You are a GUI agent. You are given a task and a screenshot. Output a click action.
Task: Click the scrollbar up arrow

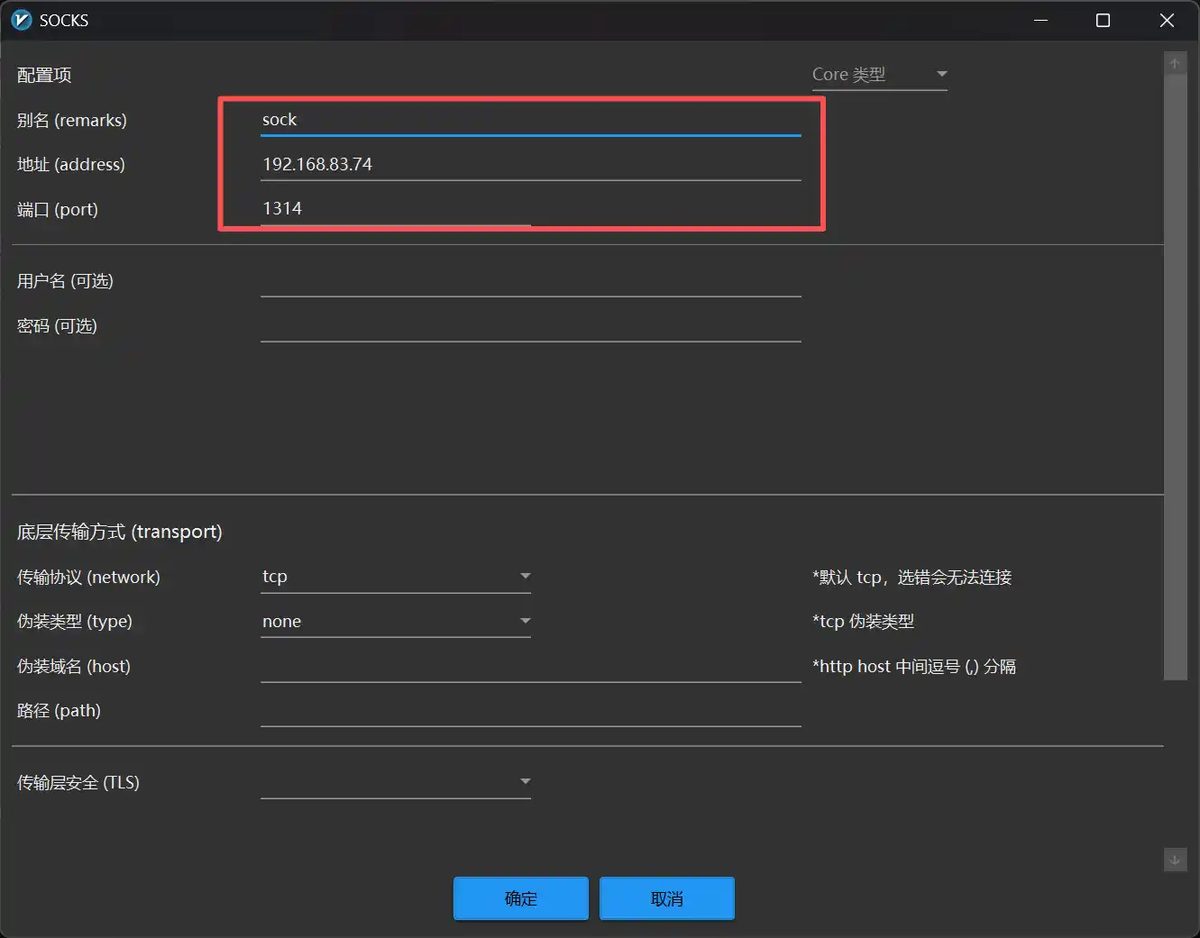[x=1175, y=63]
